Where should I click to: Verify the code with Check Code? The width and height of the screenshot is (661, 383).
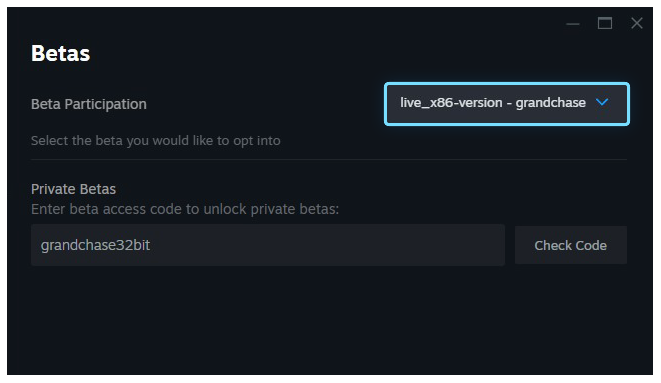[x=570, y=245]
